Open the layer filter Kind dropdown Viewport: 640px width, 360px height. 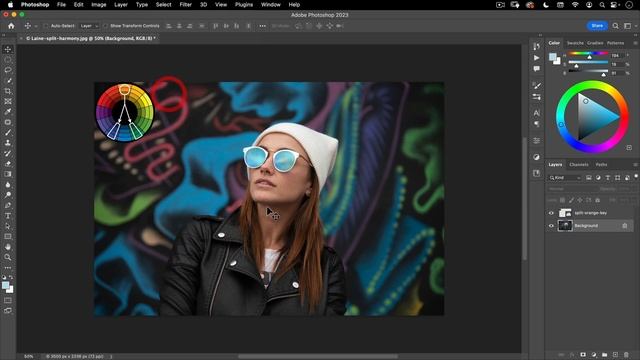point(565,178)
